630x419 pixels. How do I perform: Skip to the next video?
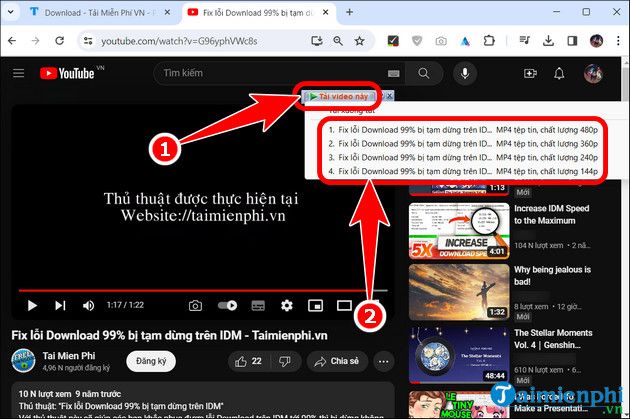[x=60, y=306]
